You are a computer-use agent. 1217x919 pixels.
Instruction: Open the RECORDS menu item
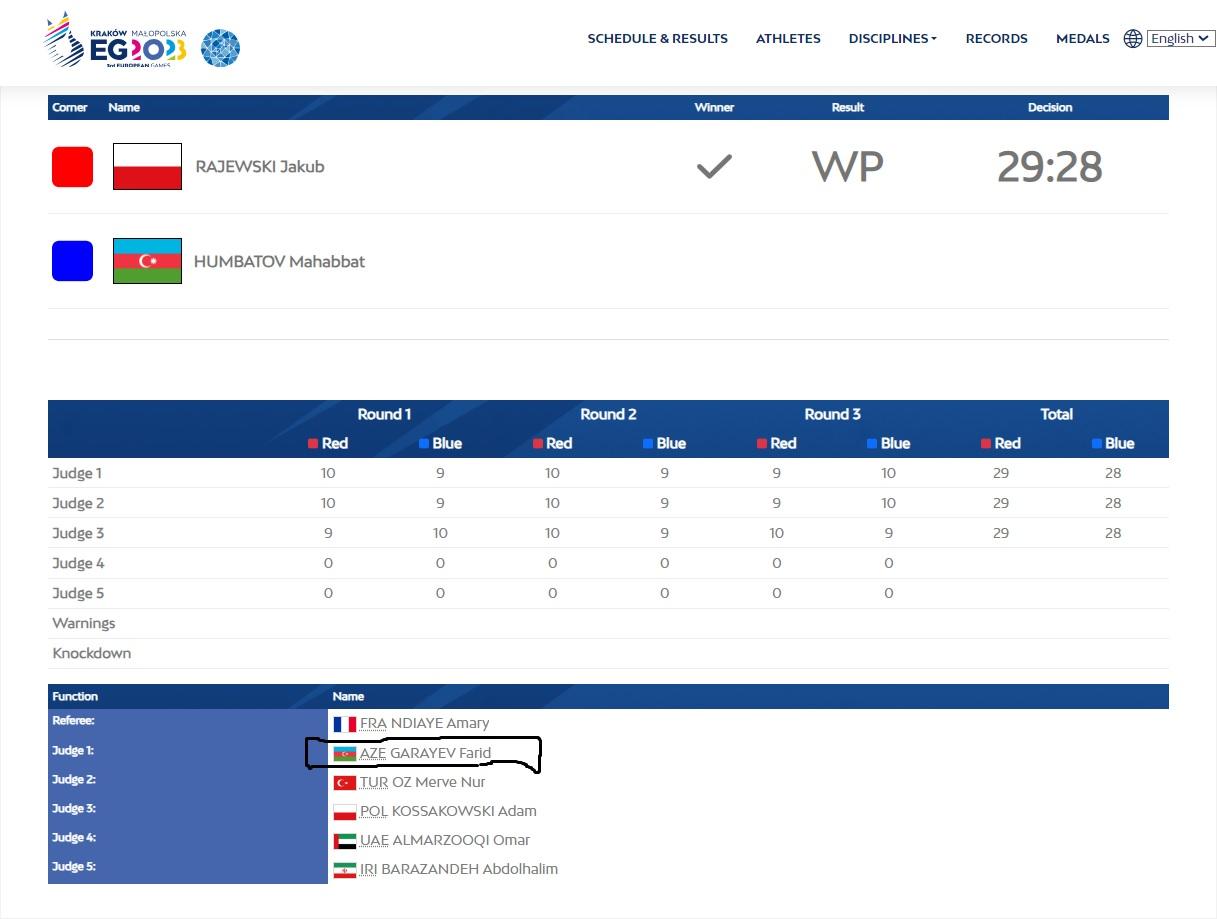(x=996, y=39)
